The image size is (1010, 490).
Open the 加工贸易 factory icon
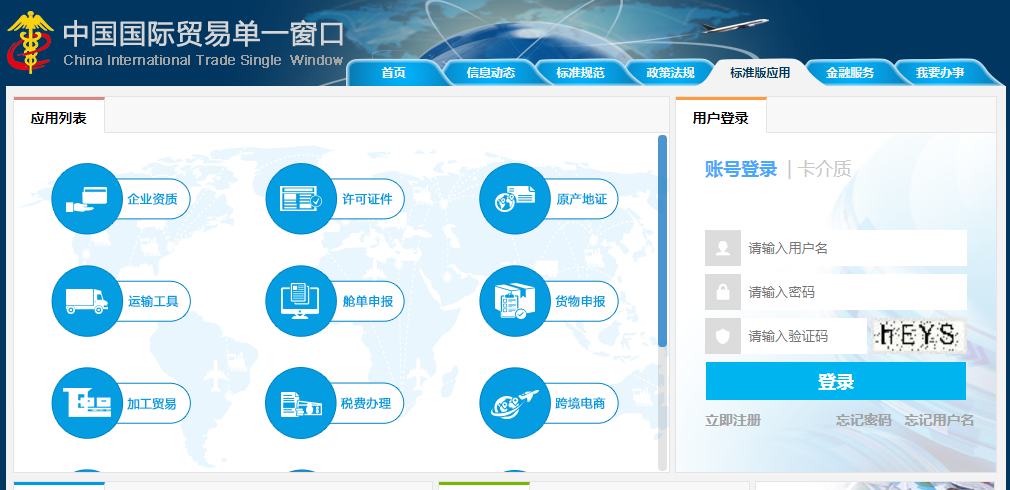coord(86,403)
